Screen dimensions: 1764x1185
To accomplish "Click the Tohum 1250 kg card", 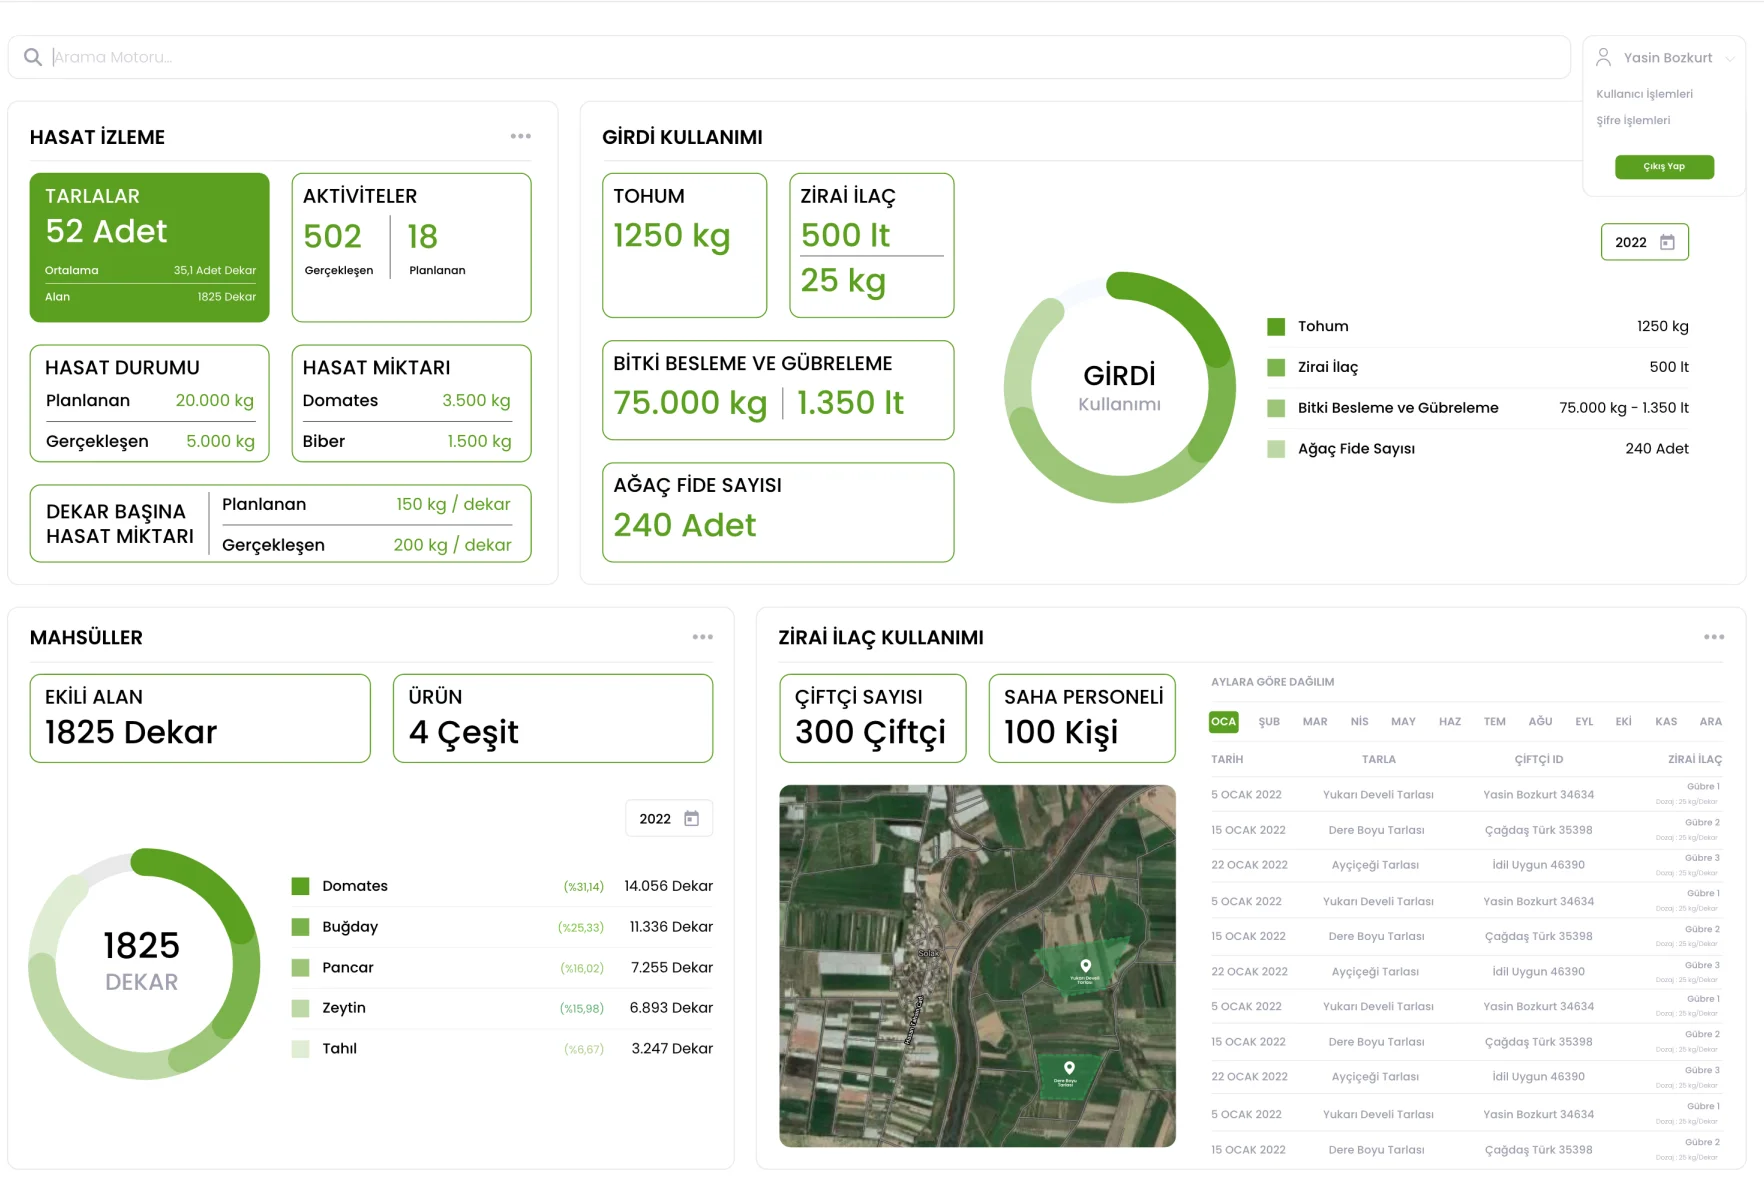I will (684, 245).
